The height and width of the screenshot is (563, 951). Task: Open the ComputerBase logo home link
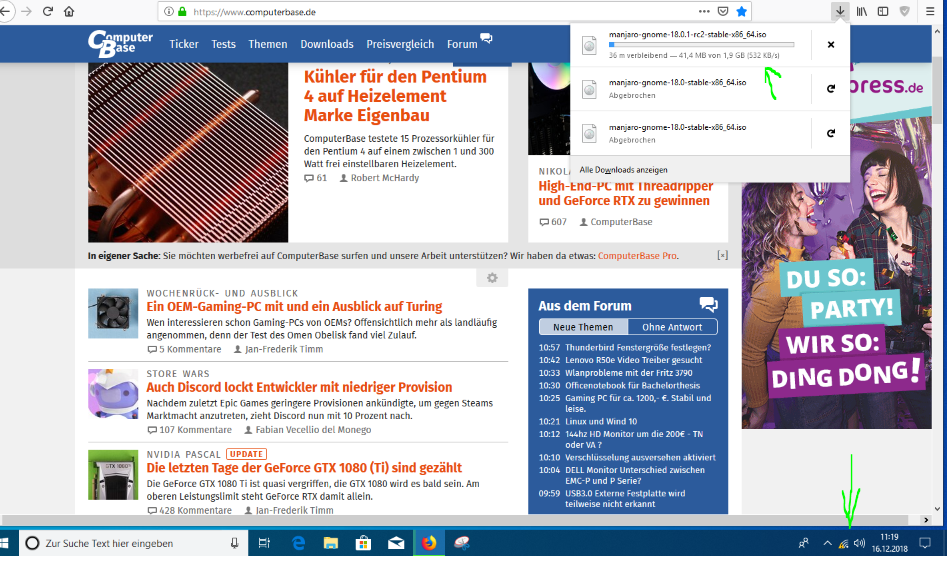click(x=120, y=43)
